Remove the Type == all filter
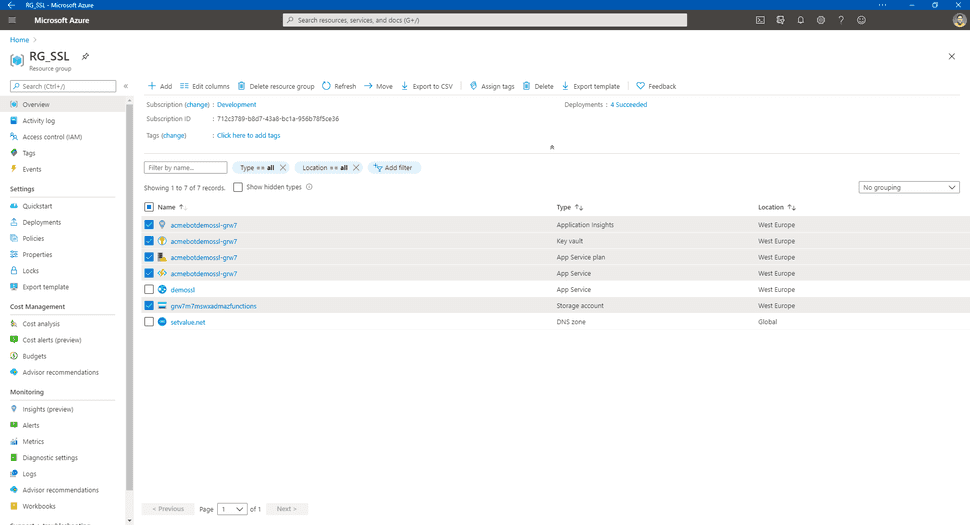 tap(283, 168)
